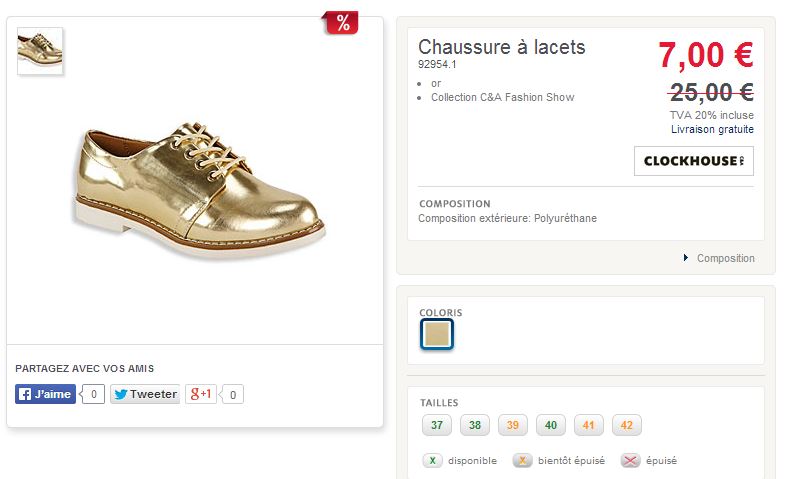
Task: Expand the Composition section
Action: (720, 258)
